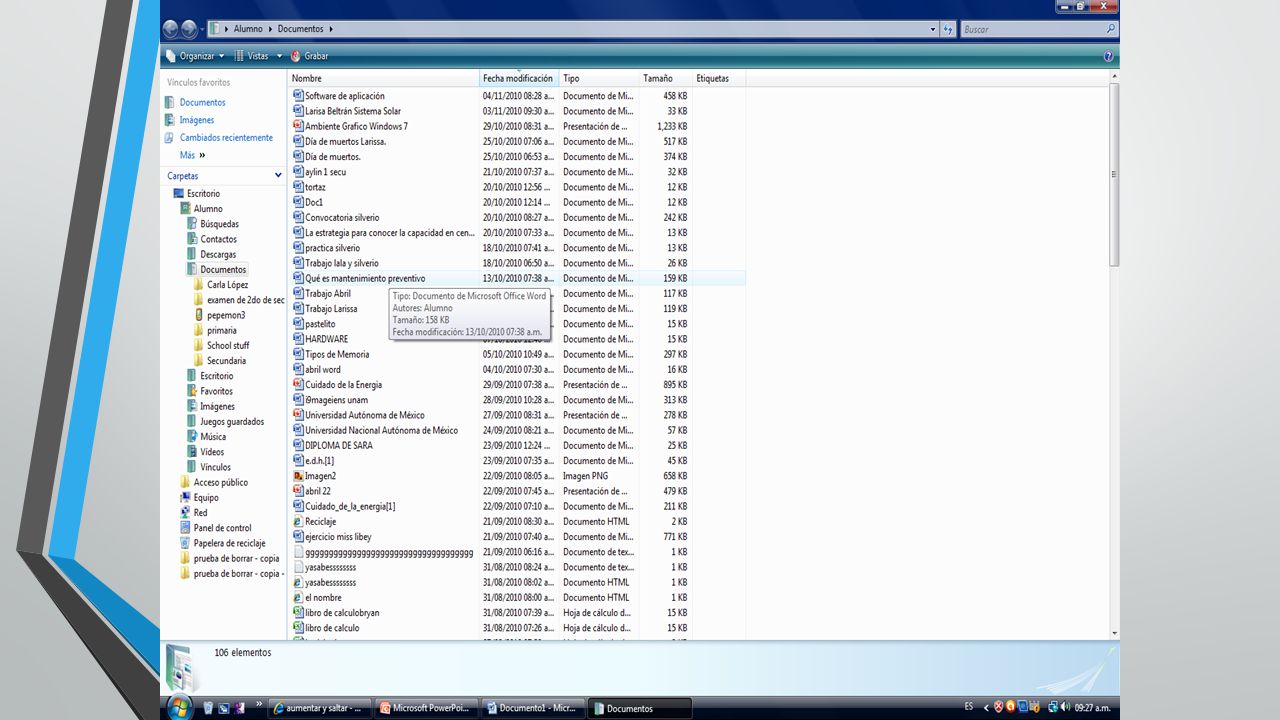1280x720 pixels.
Task: Click the PNG icon of Imagen2
Action: pos(298,476)
